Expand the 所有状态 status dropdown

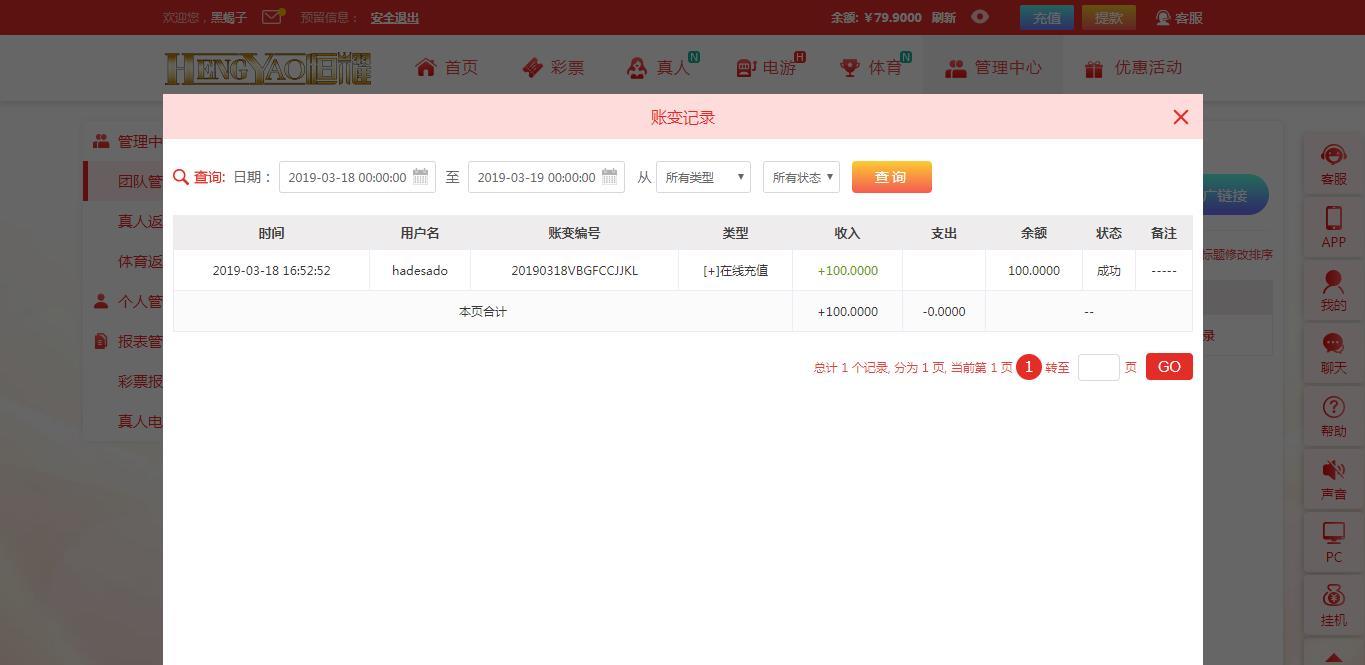click(801, 177)
